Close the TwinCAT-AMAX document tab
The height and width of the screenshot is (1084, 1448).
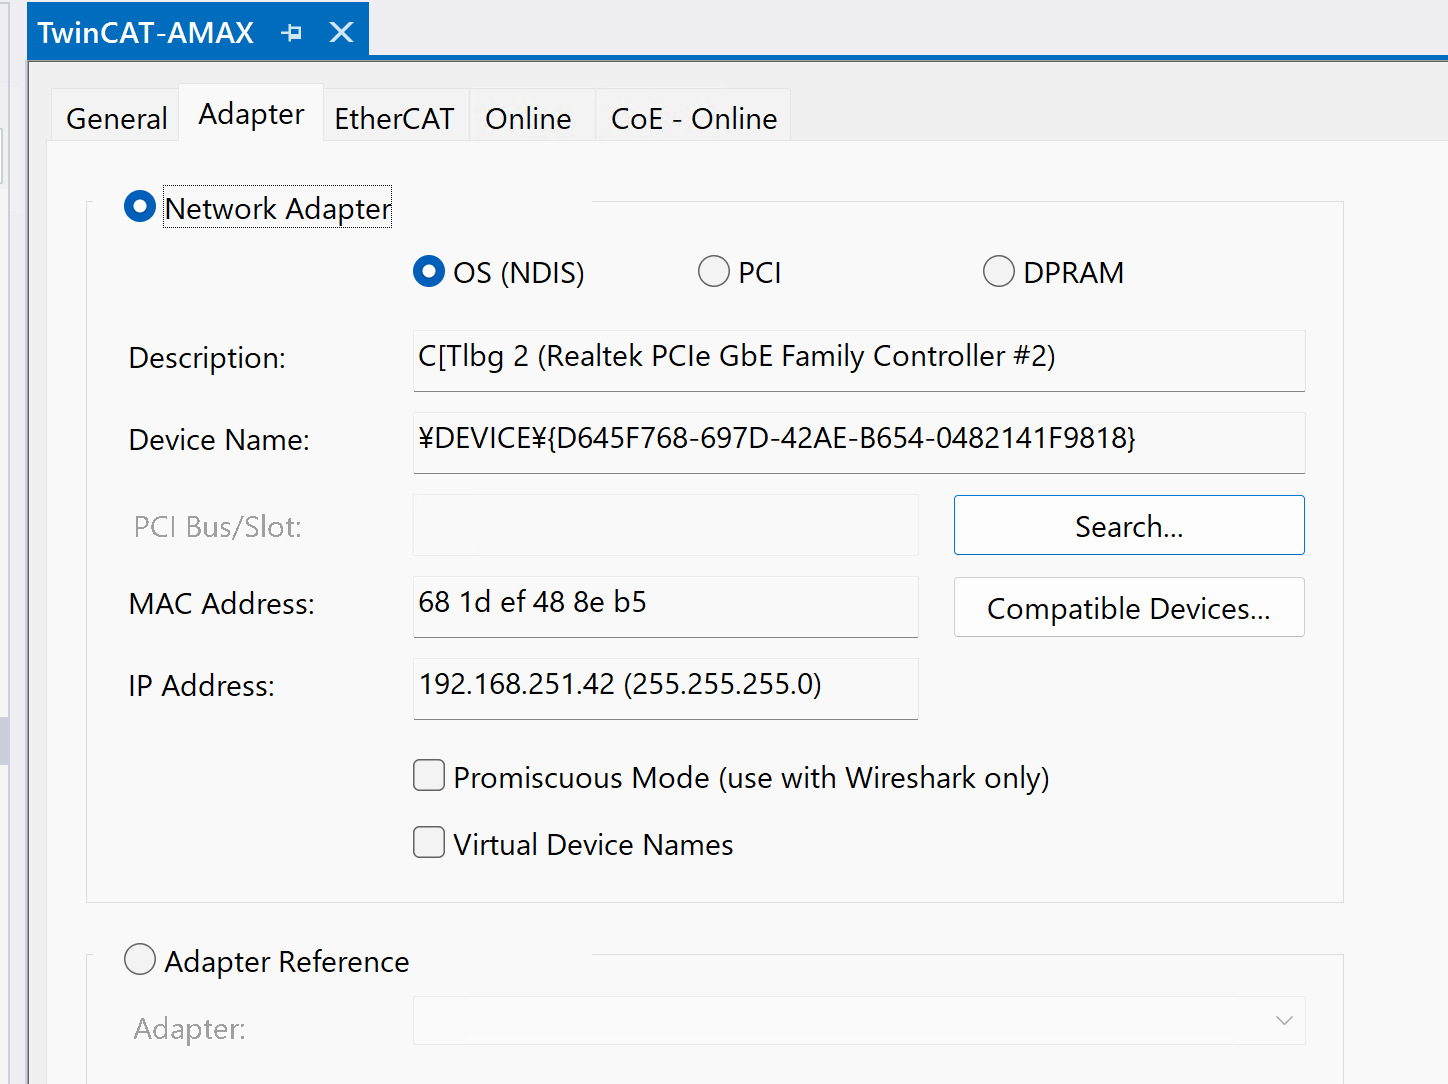point(342,33)
